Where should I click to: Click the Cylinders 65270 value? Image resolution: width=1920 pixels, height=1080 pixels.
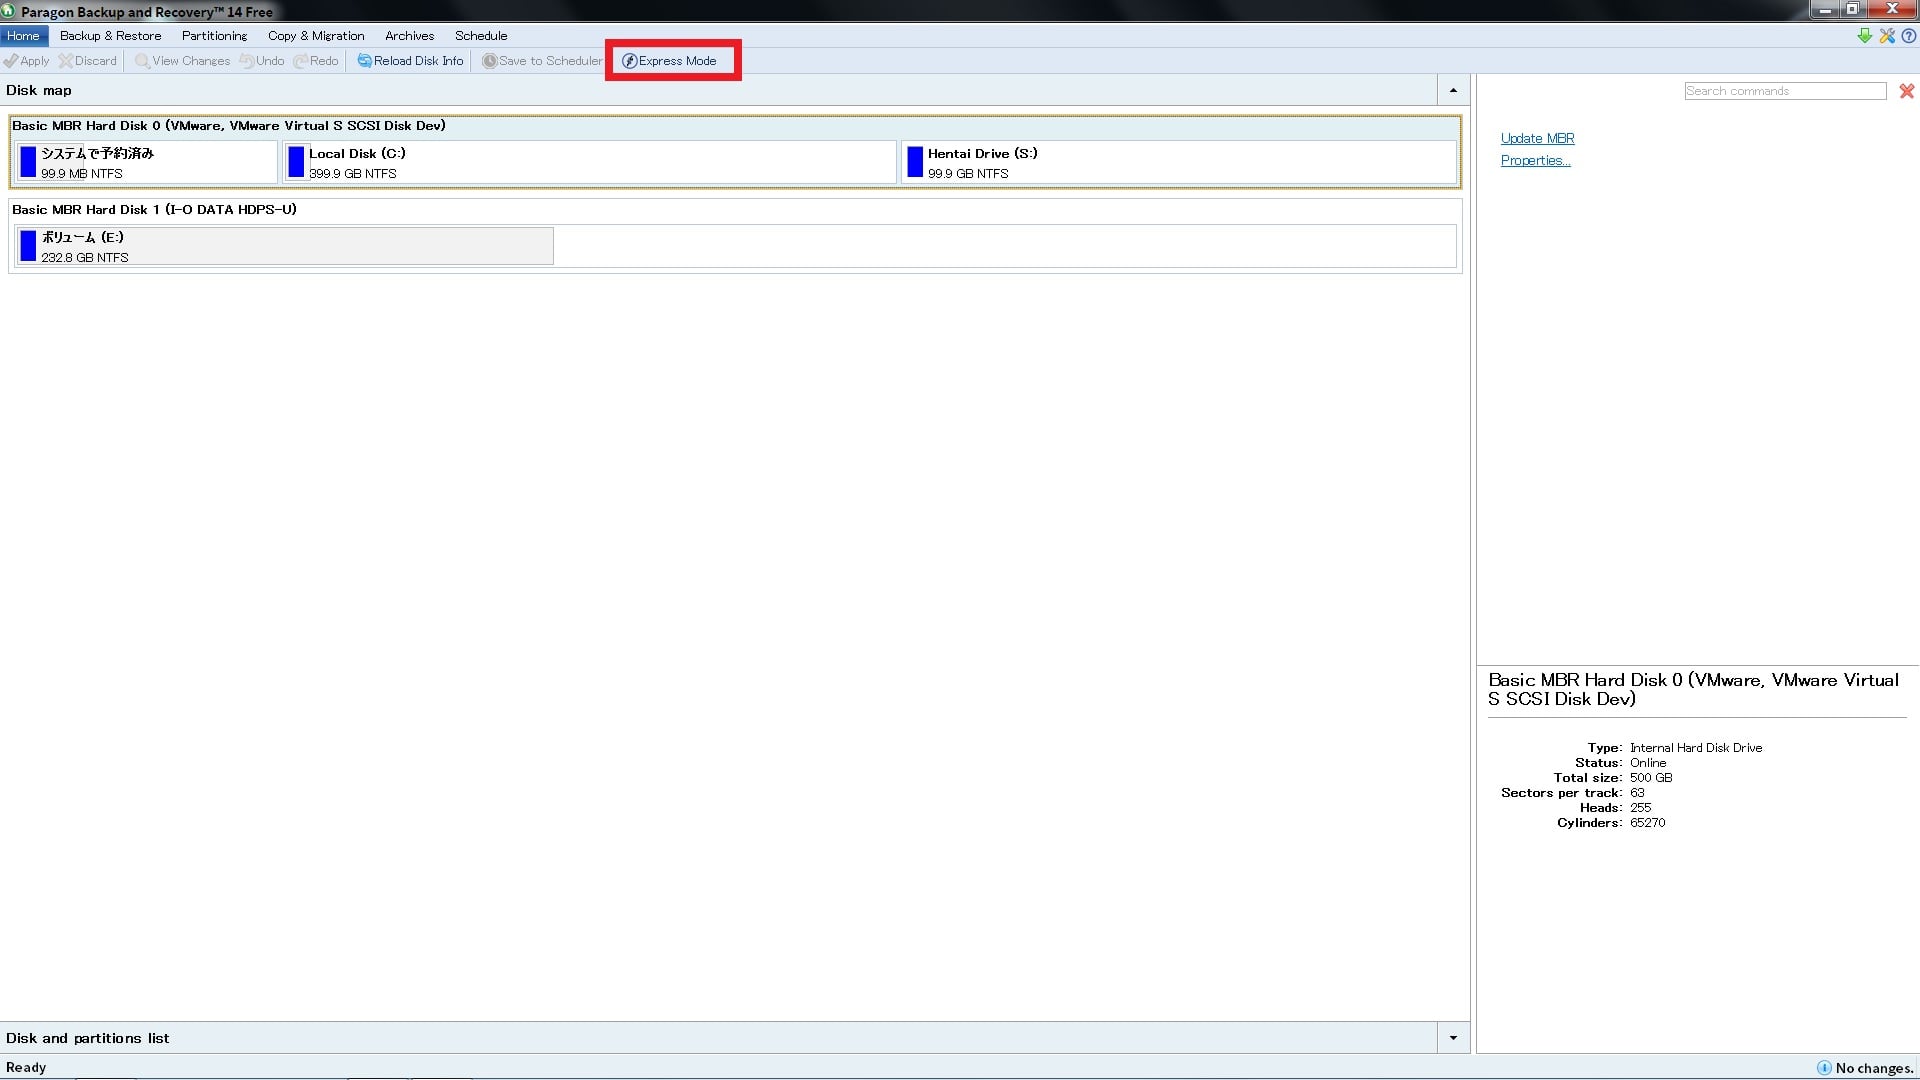[1648, 823]
